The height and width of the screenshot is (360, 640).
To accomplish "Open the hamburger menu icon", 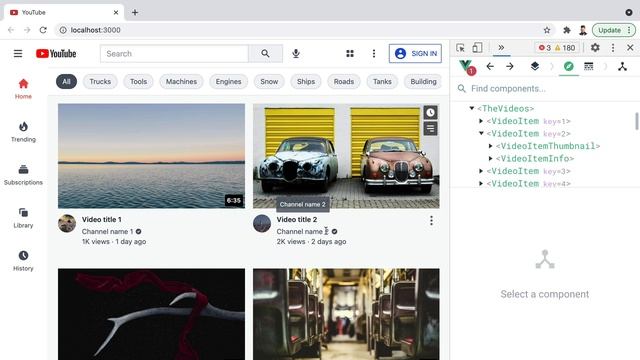I will pyautogui.click(x=18, y=53).
